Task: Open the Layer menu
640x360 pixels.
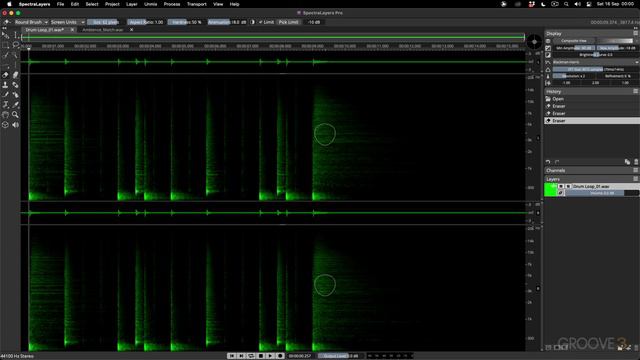Action: click(131, 4)
